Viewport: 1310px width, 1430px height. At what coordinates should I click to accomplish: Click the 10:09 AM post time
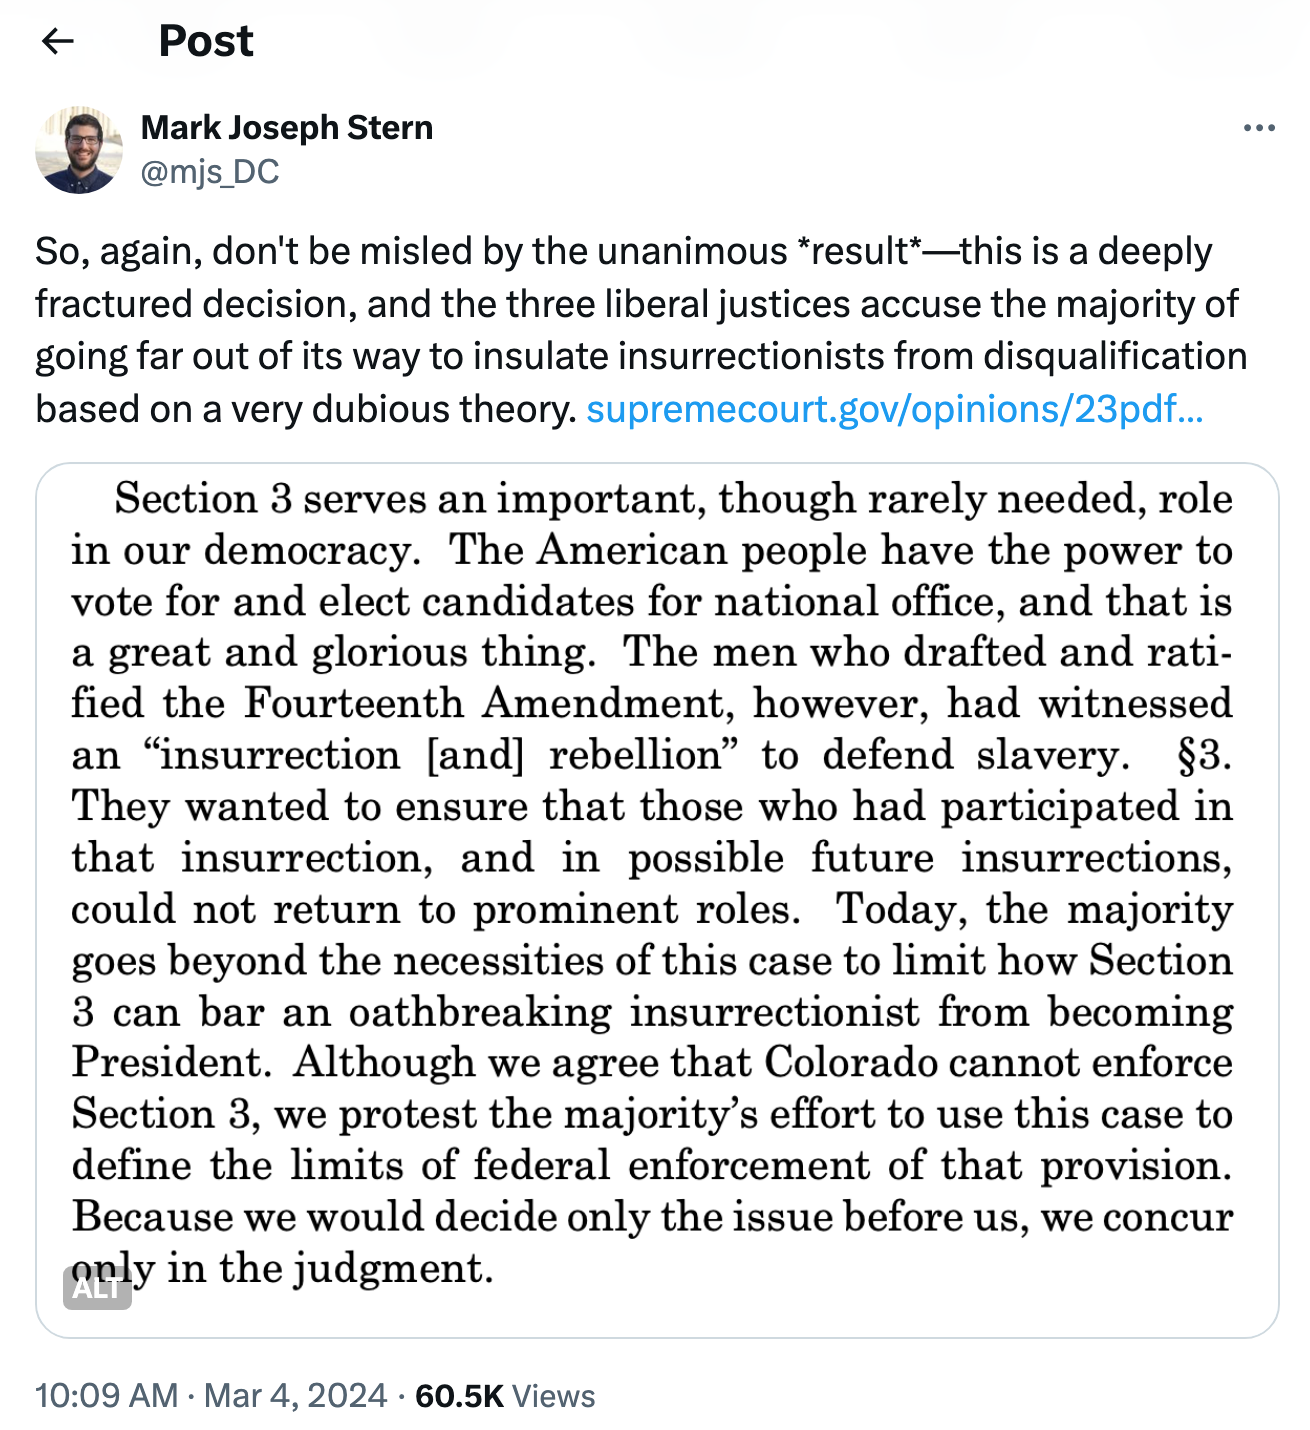pyautogui.click(x=106, y=1395)
